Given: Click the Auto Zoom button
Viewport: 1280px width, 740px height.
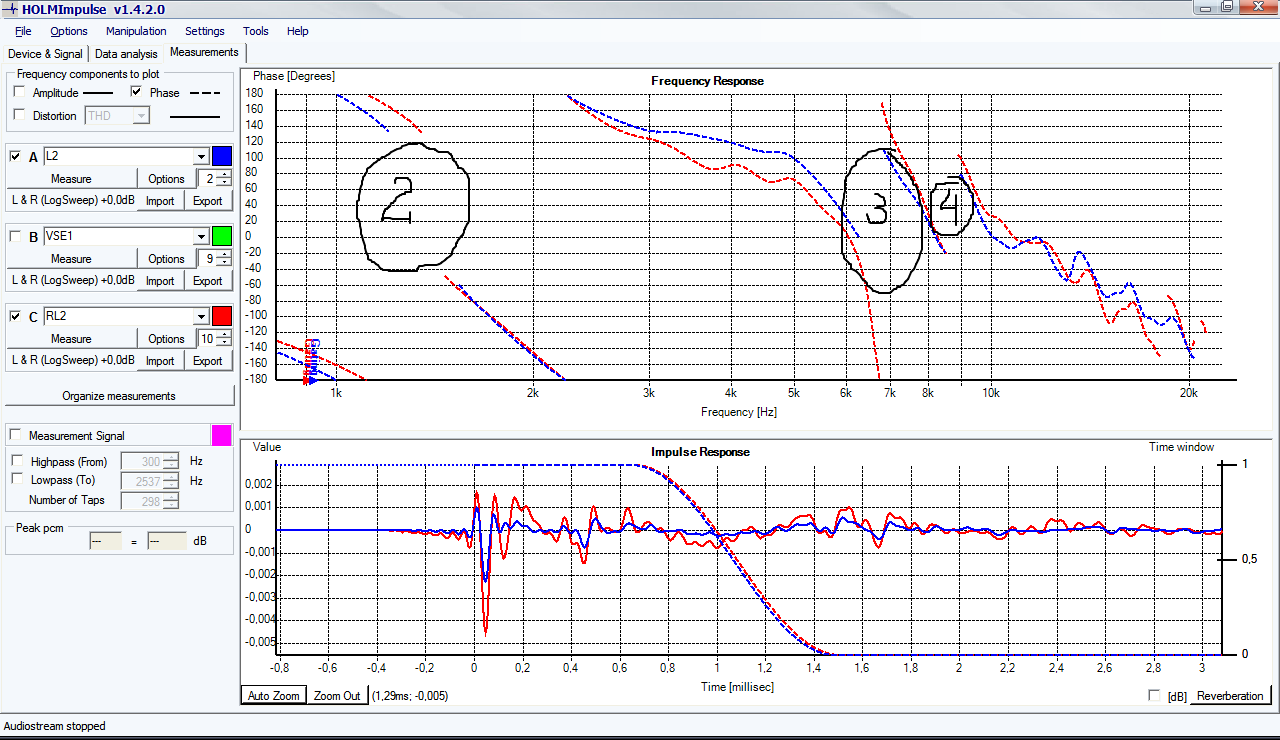Looking at the screenshot, I should [x=272, y=696].
